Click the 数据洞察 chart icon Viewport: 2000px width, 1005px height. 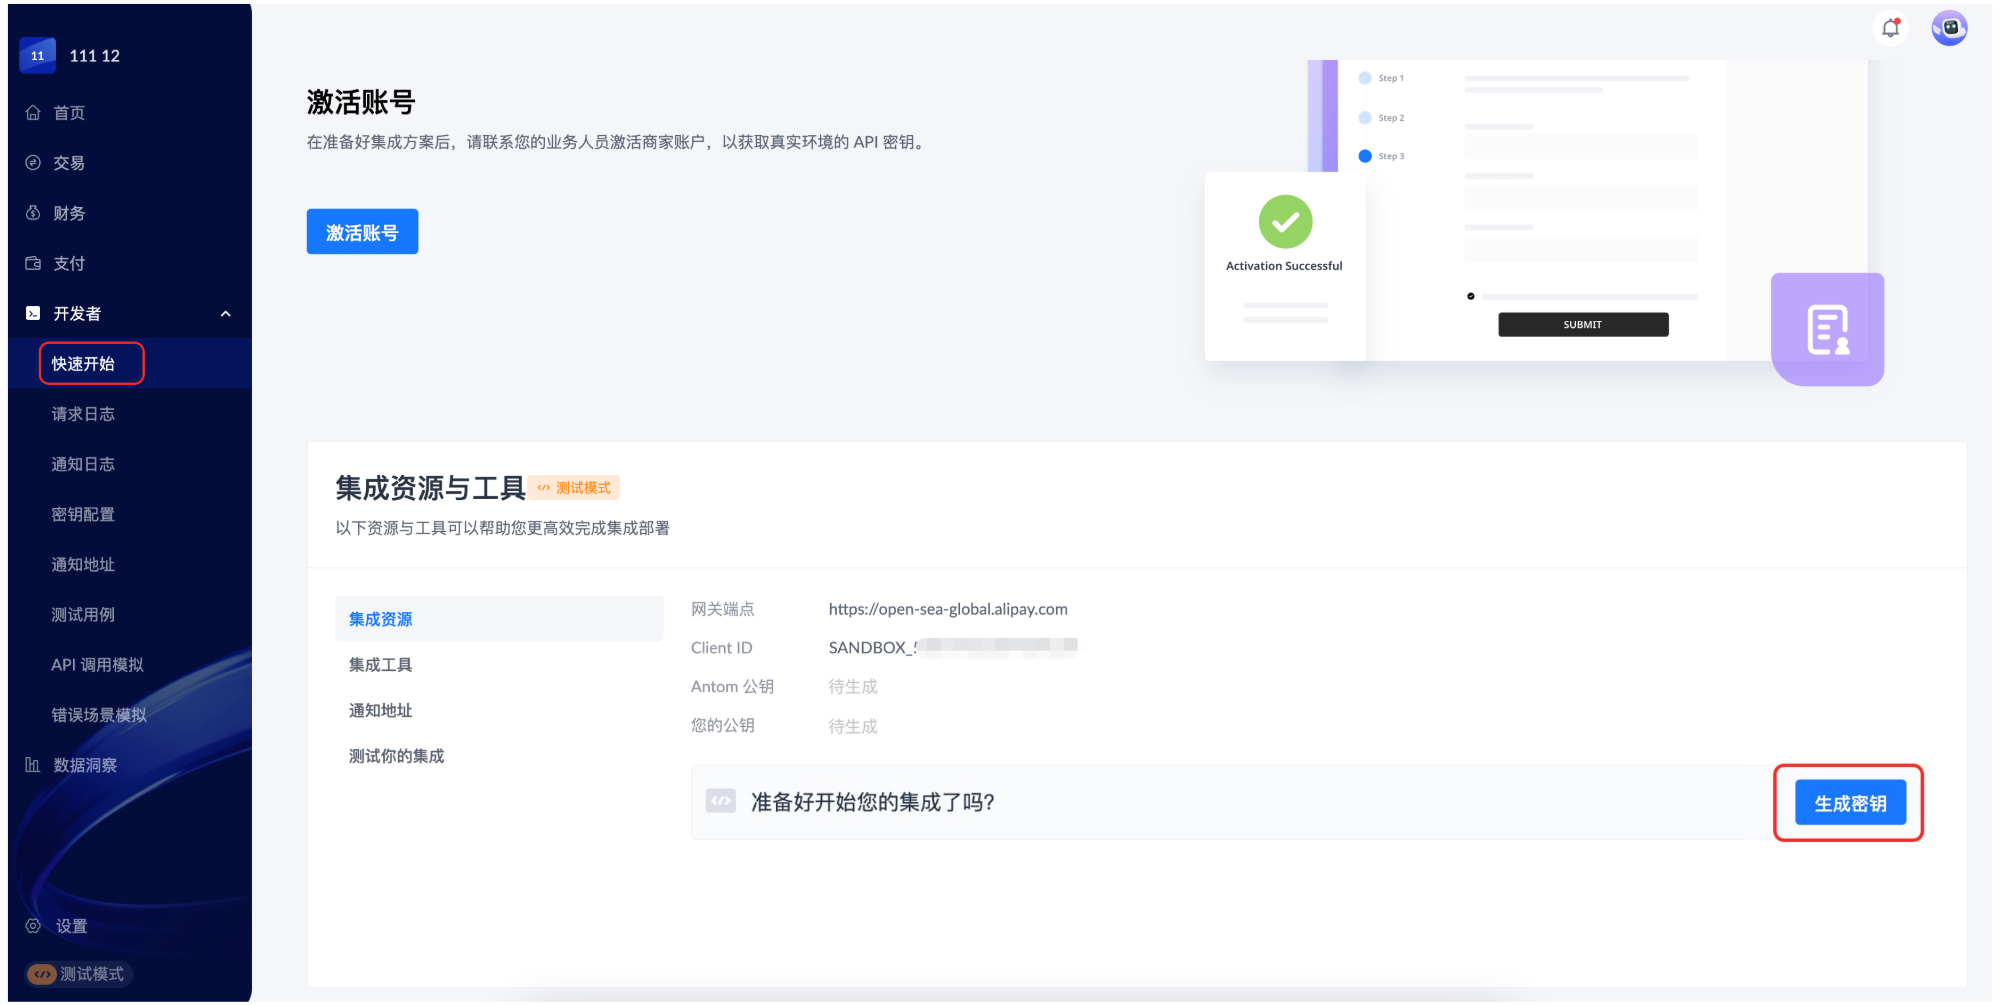33,765
